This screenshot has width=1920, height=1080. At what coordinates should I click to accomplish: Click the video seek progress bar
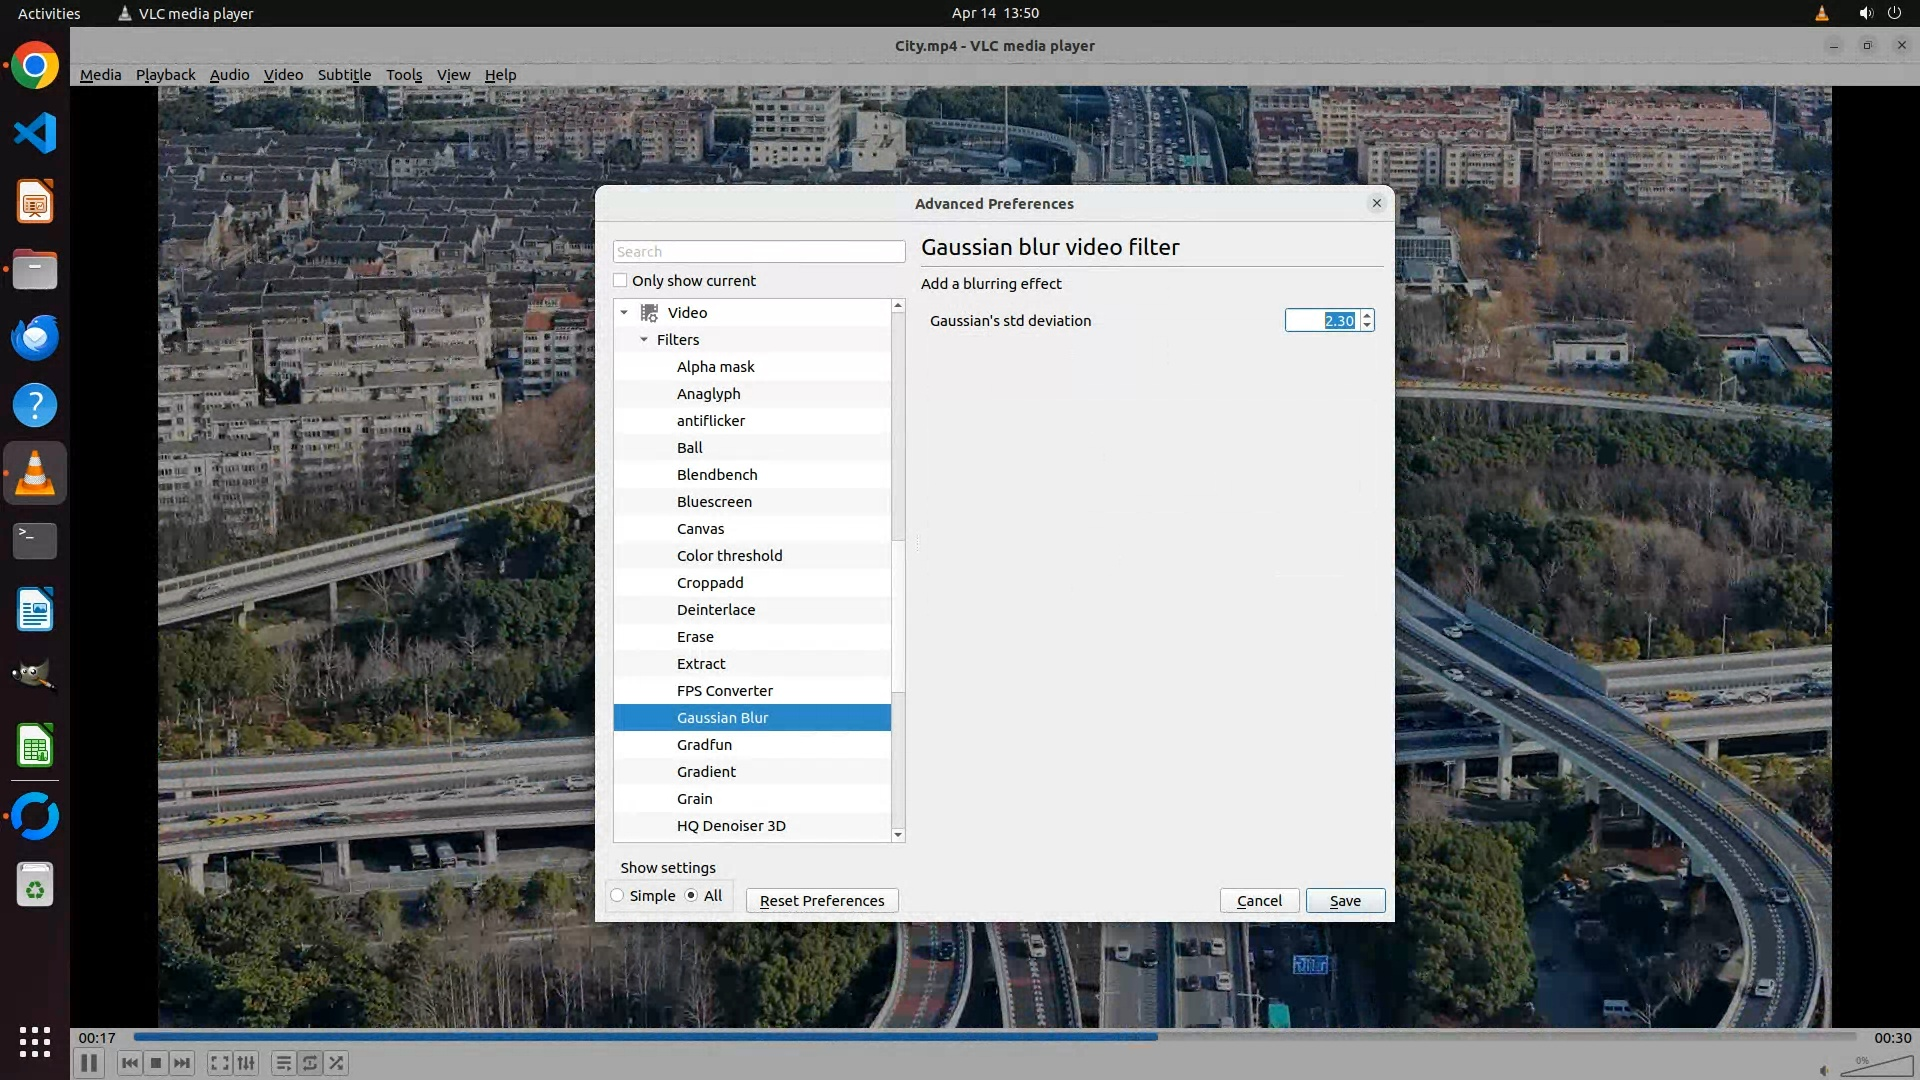pyautogui.click(x=994, y=1037)
